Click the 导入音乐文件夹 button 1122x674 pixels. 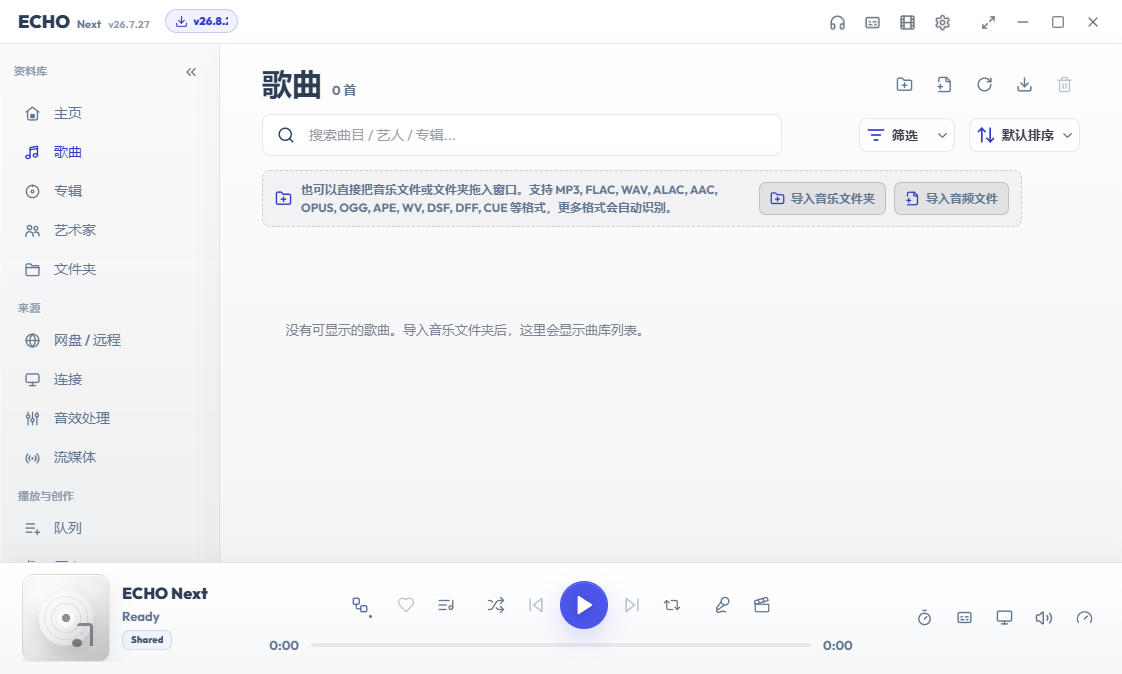tap(822, 198)
